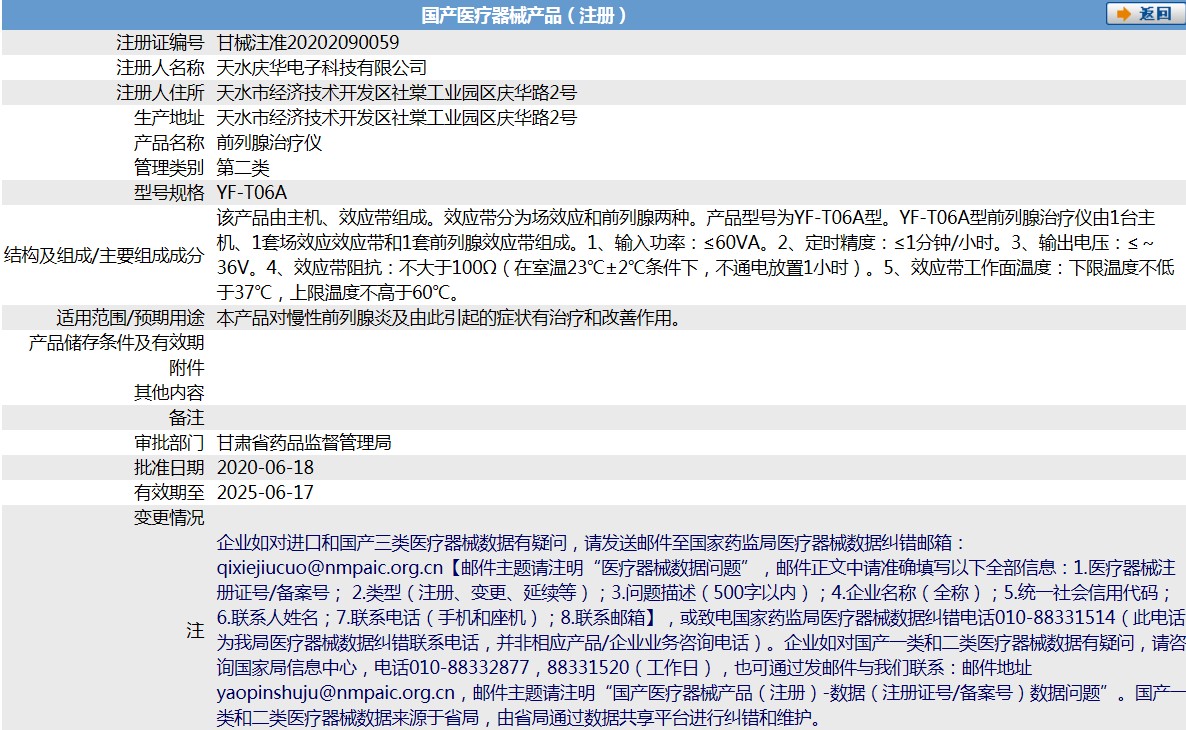Click the 适用范围/预期用途 label

pyautogui.click(x=131, y=318)
